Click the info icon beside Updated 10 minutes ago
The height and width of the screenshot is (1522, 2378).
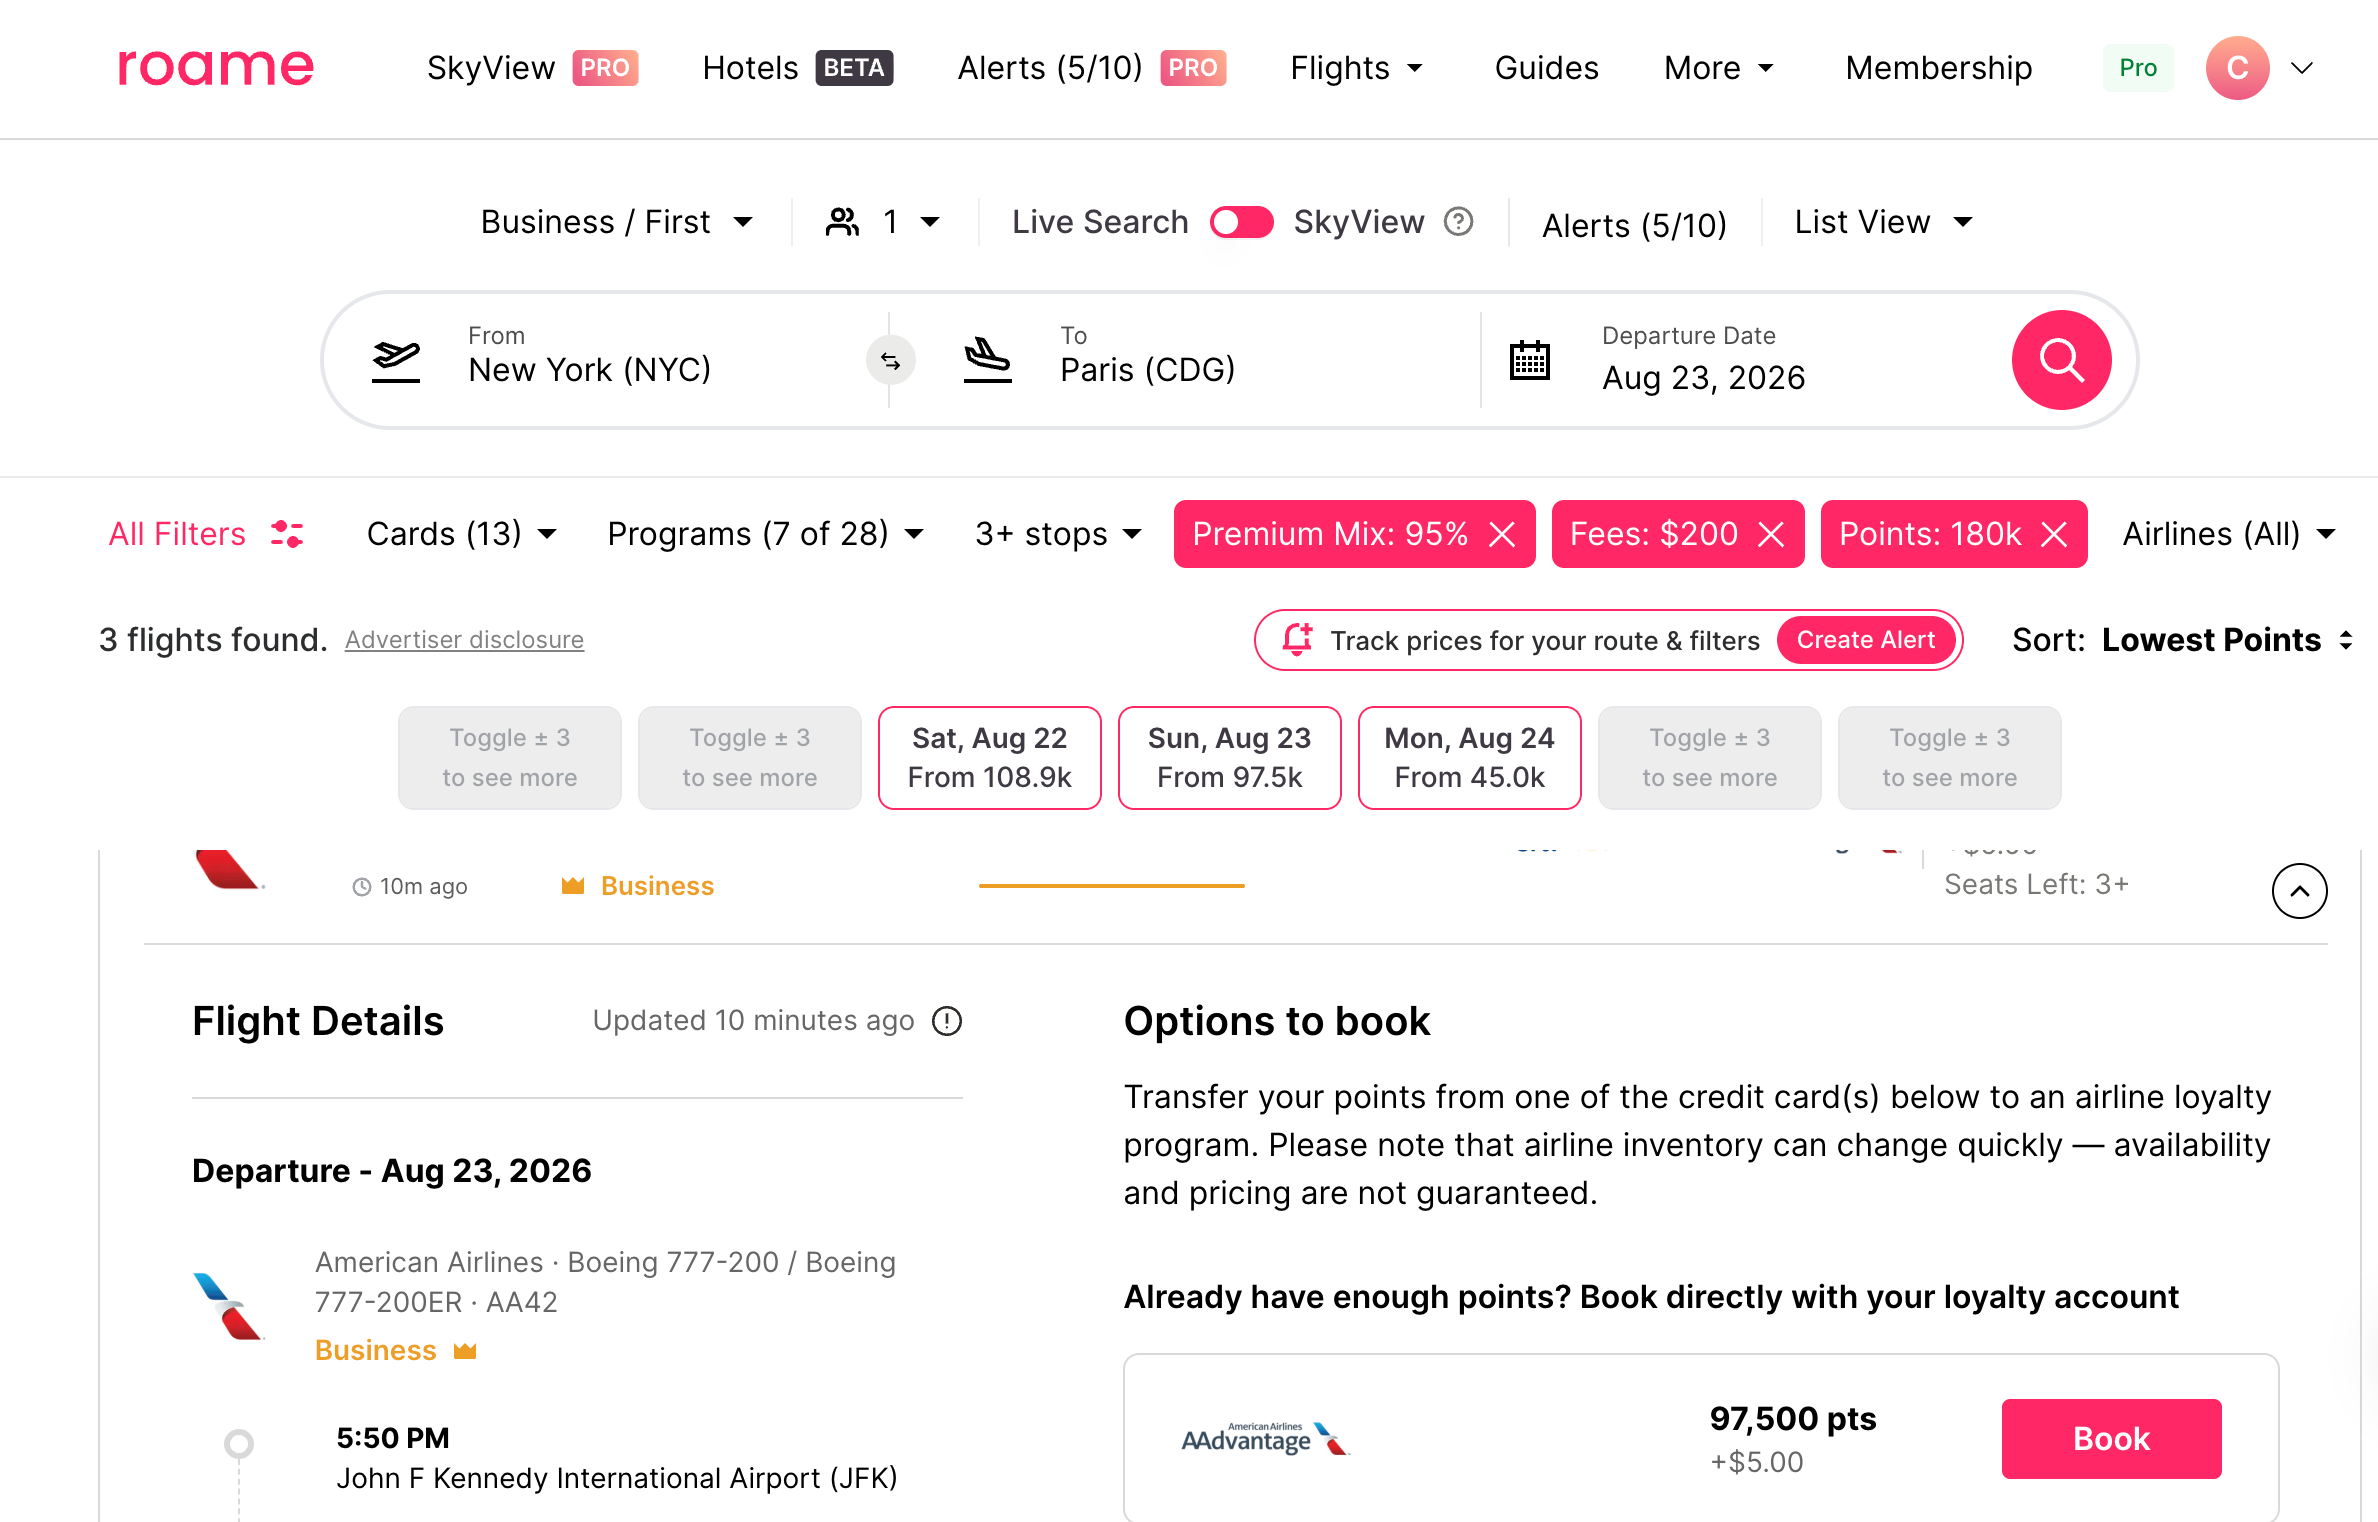(x=947, y=1021)
